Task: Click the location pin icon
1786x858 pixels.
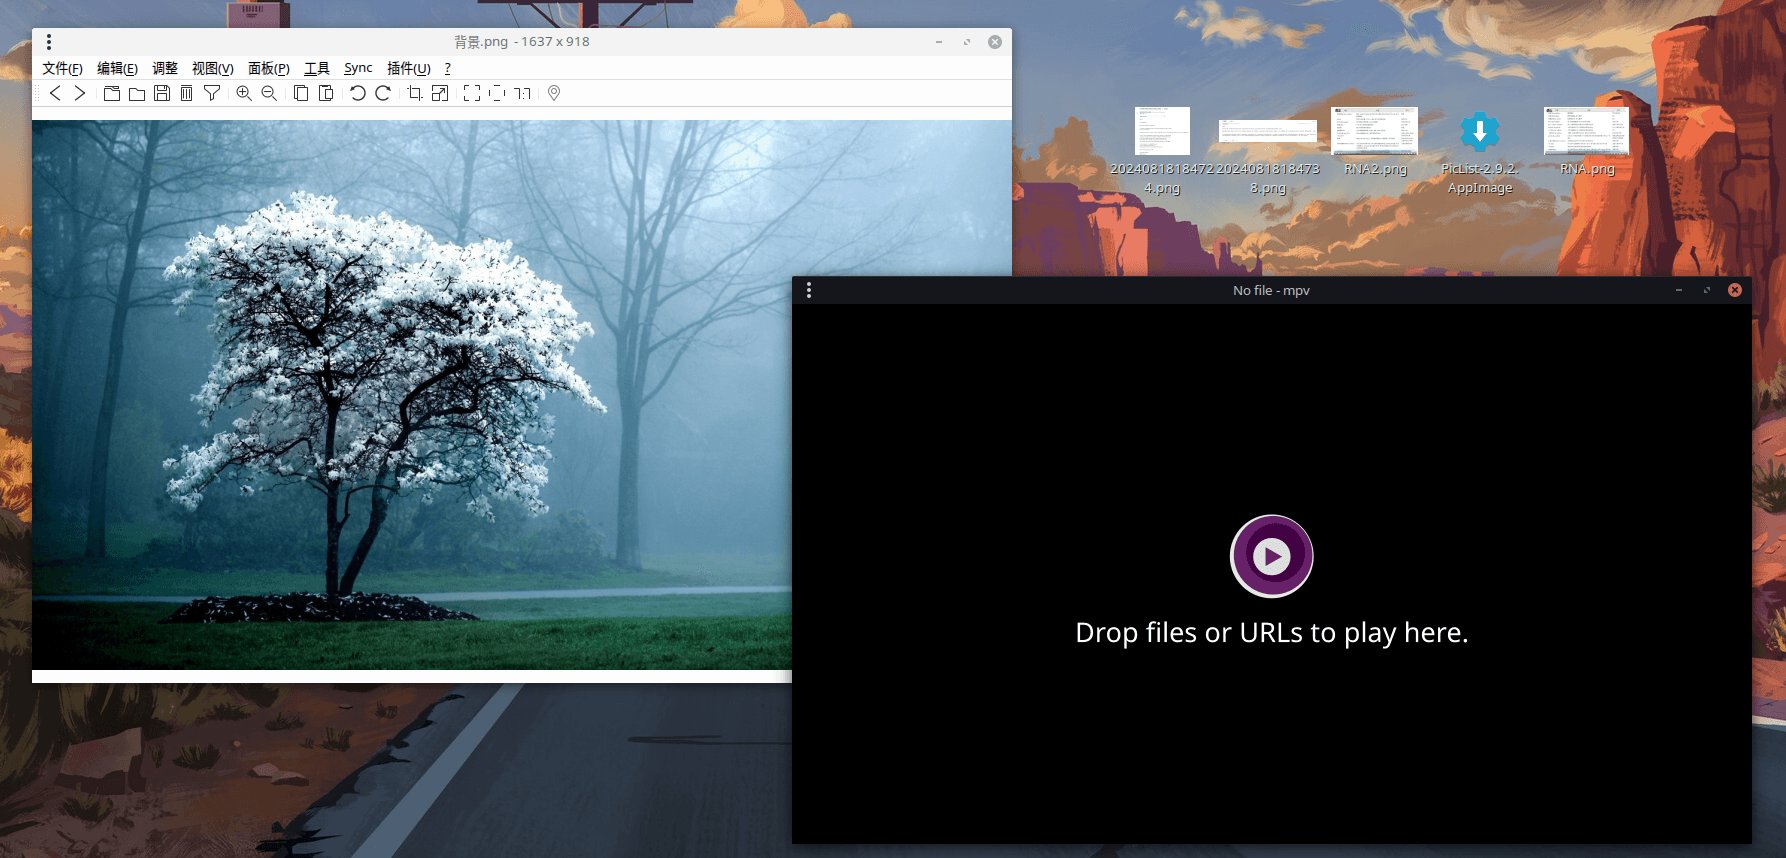Action: [x=554, y=93]
